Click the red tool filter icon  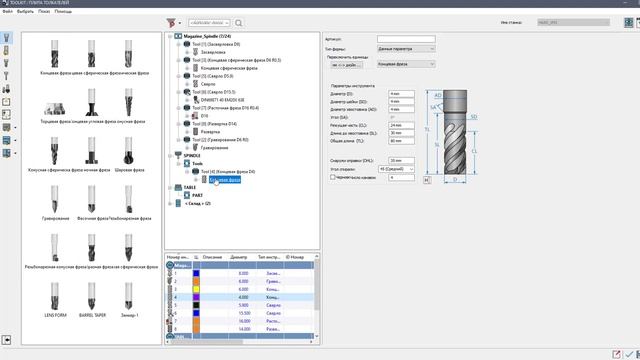[171, 23]
